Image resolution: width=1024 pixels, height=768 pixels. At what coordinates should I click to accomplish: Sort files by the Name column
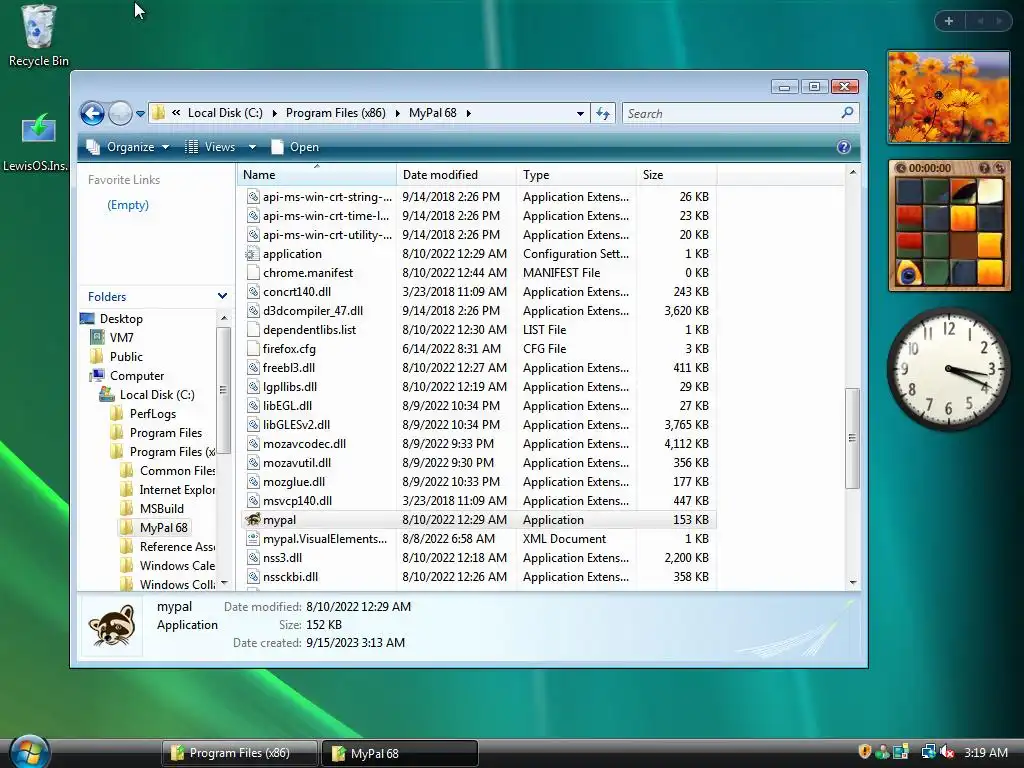point(316,174)
